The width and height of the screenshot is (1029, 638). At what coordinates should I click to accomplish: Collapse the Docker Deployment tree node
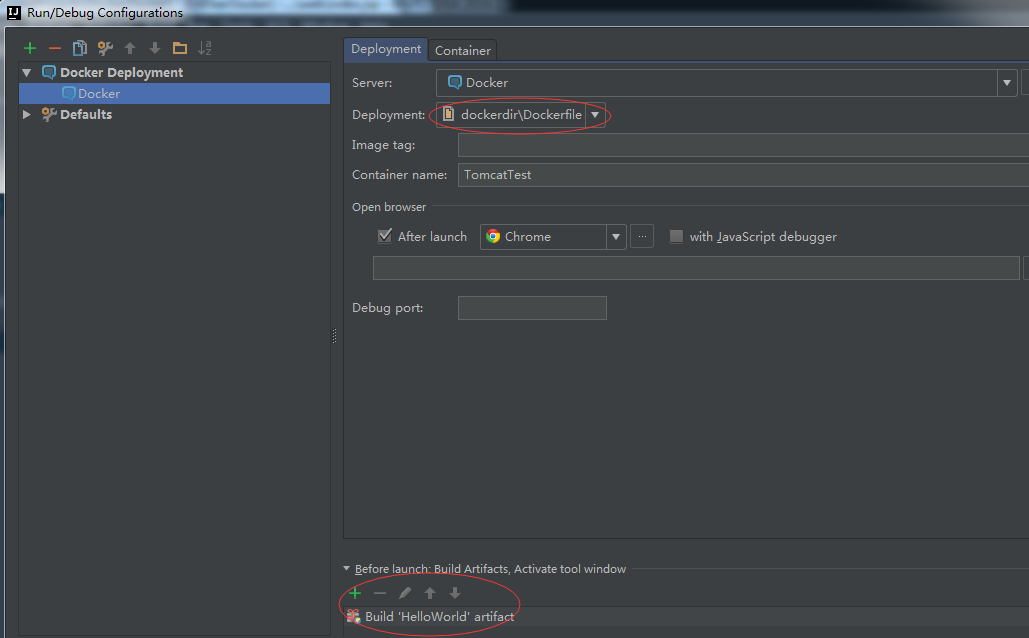click(x=27, y=72)
